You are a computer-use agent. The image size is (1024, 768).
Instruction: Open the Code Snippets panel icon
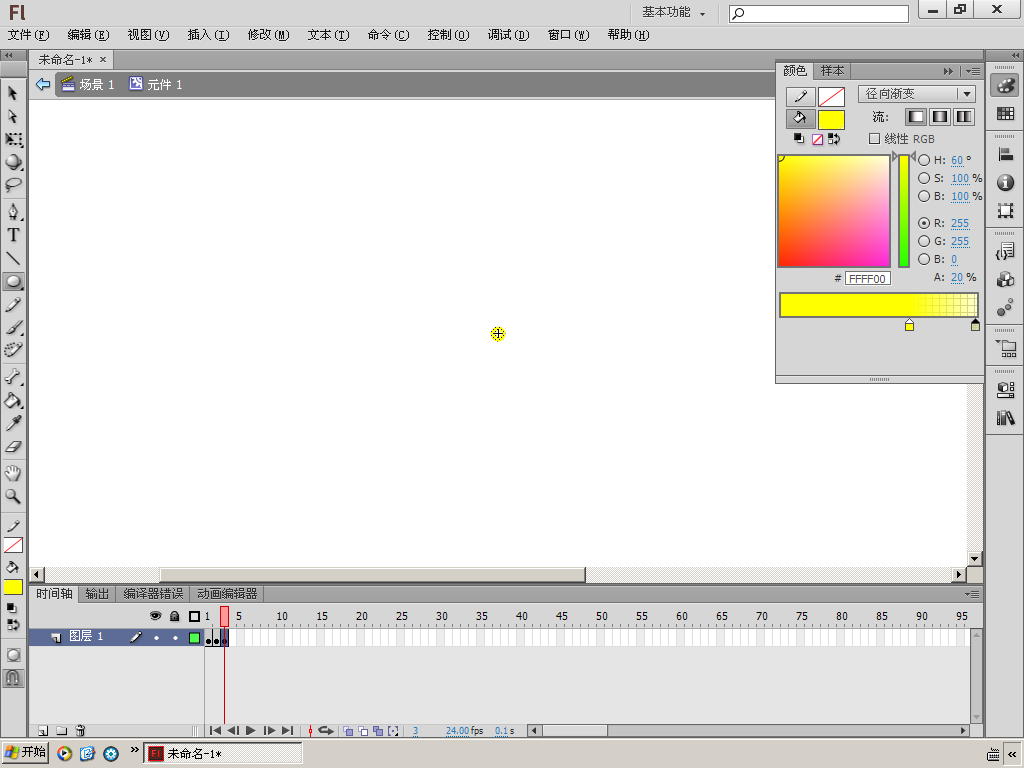[1005, 251]
